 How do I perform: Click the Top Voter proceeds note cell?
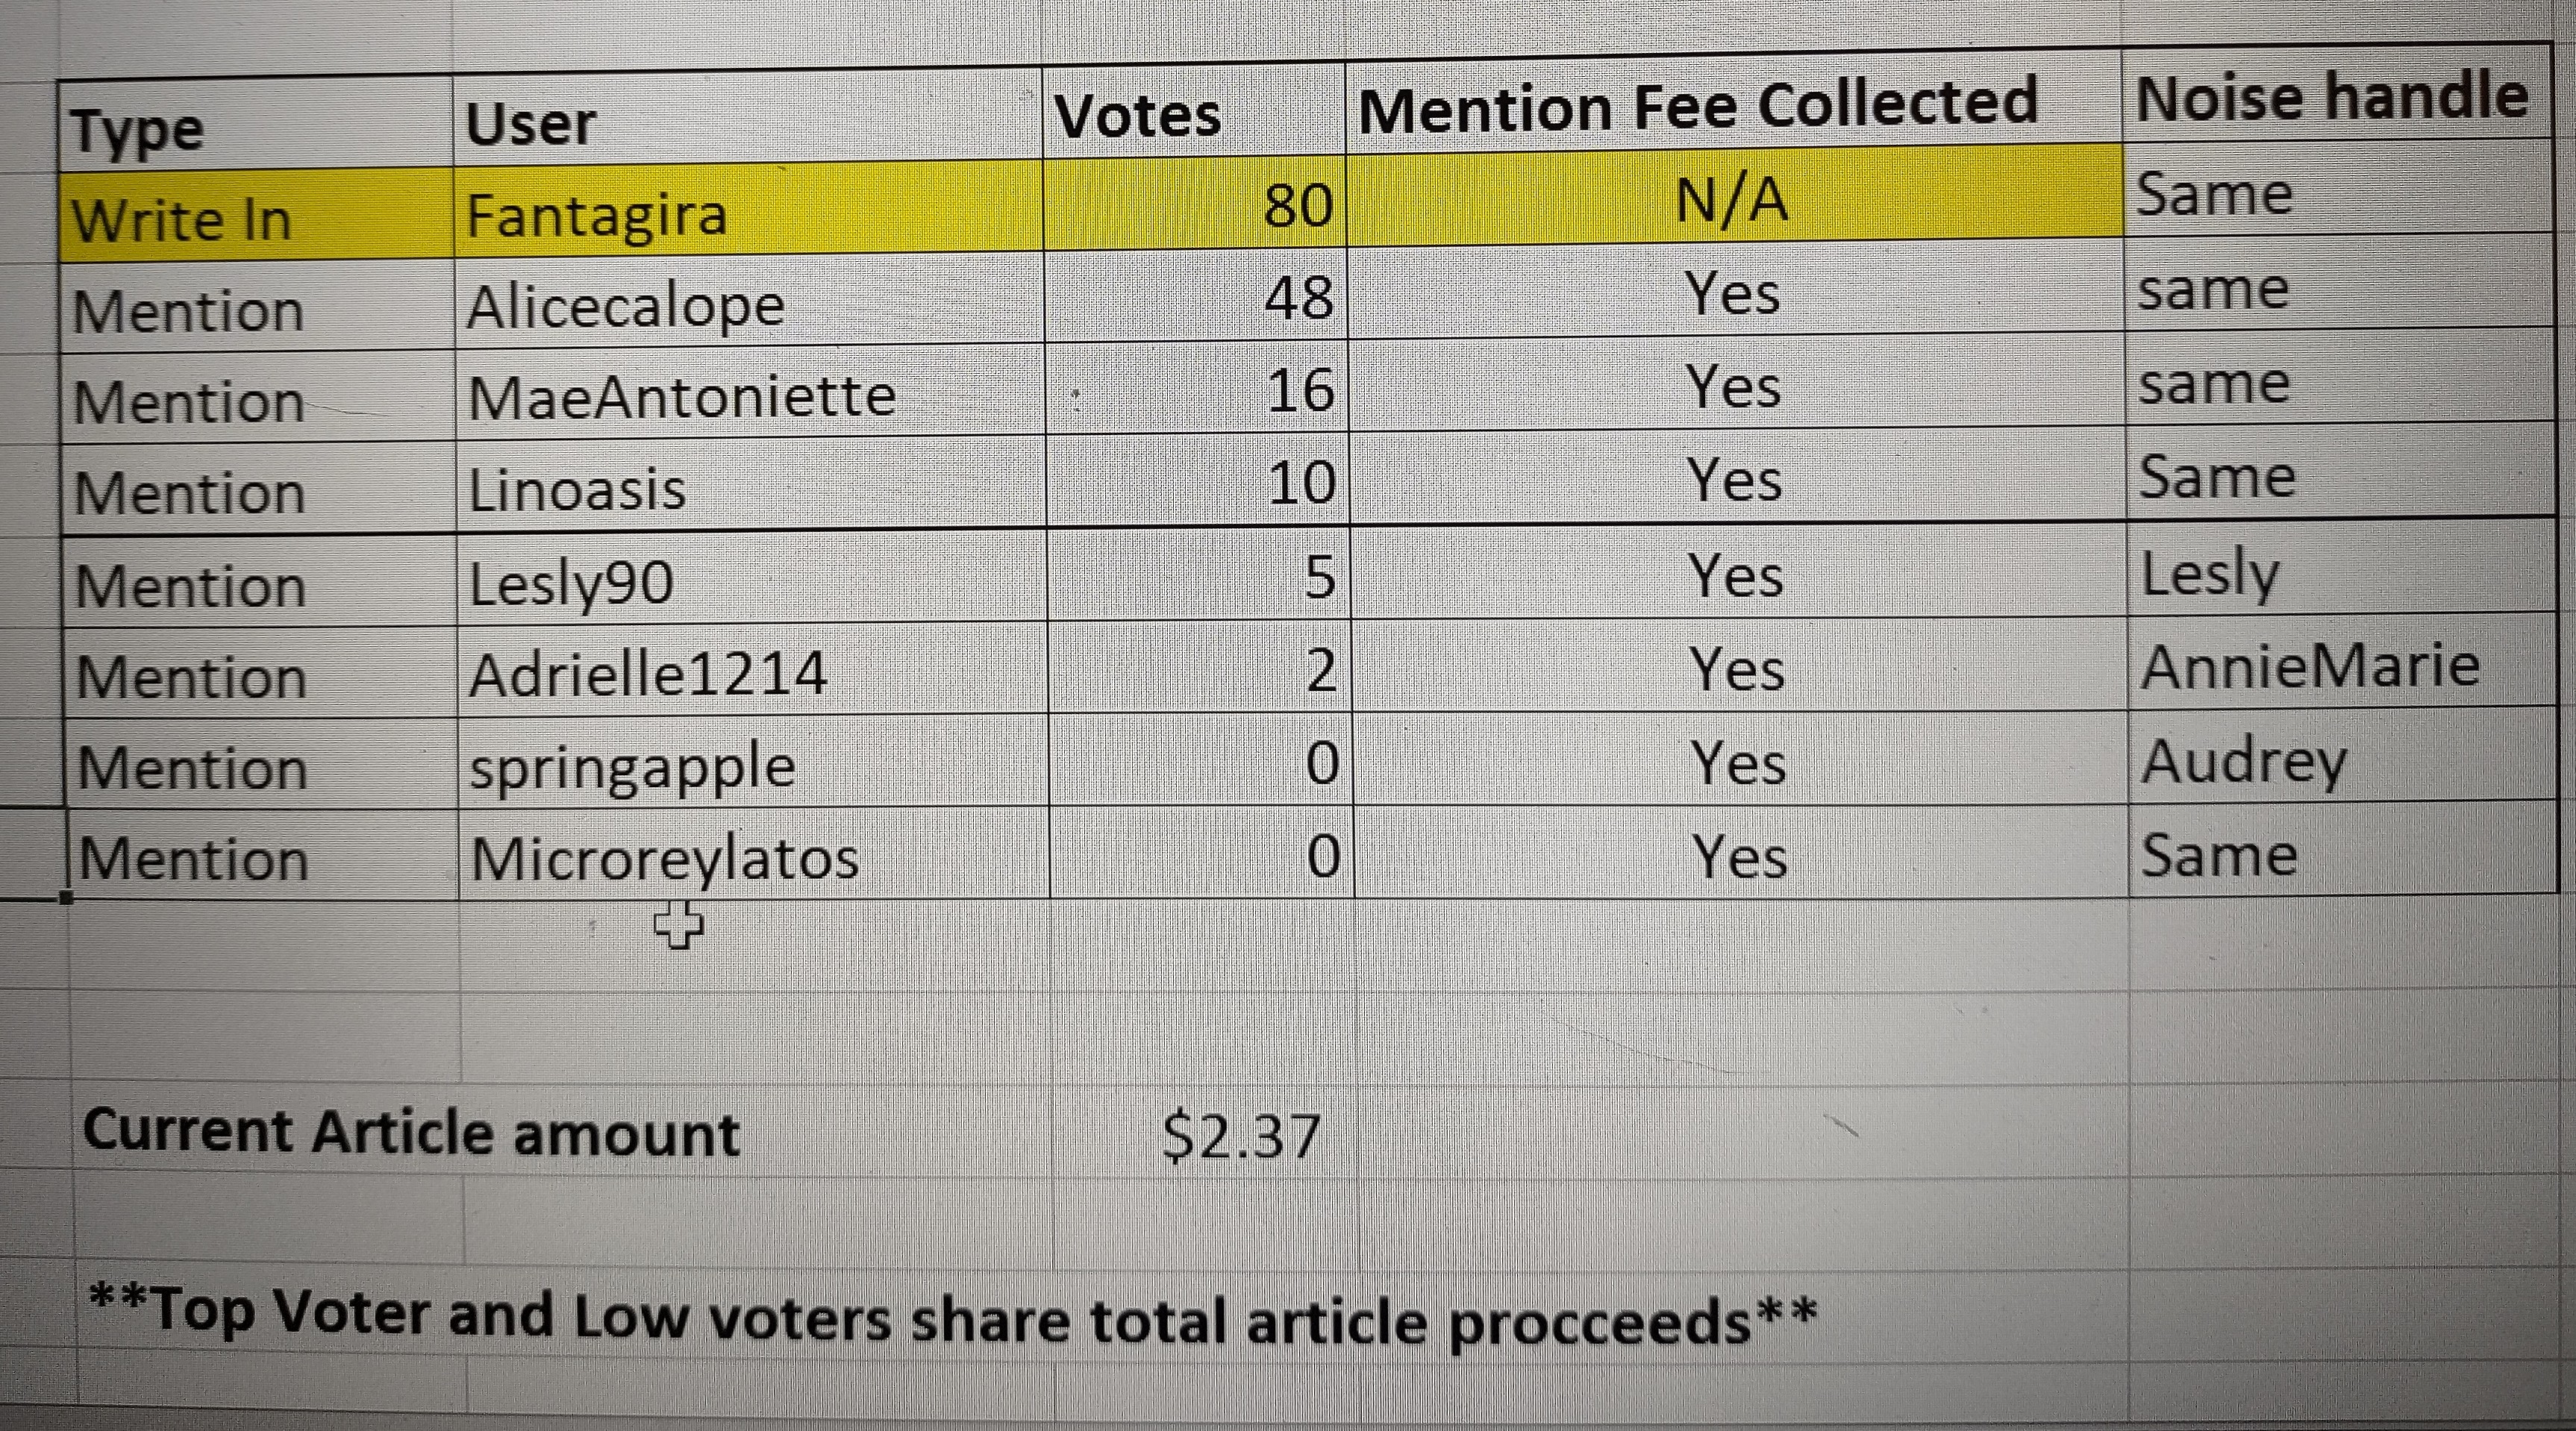[953, 1318]
